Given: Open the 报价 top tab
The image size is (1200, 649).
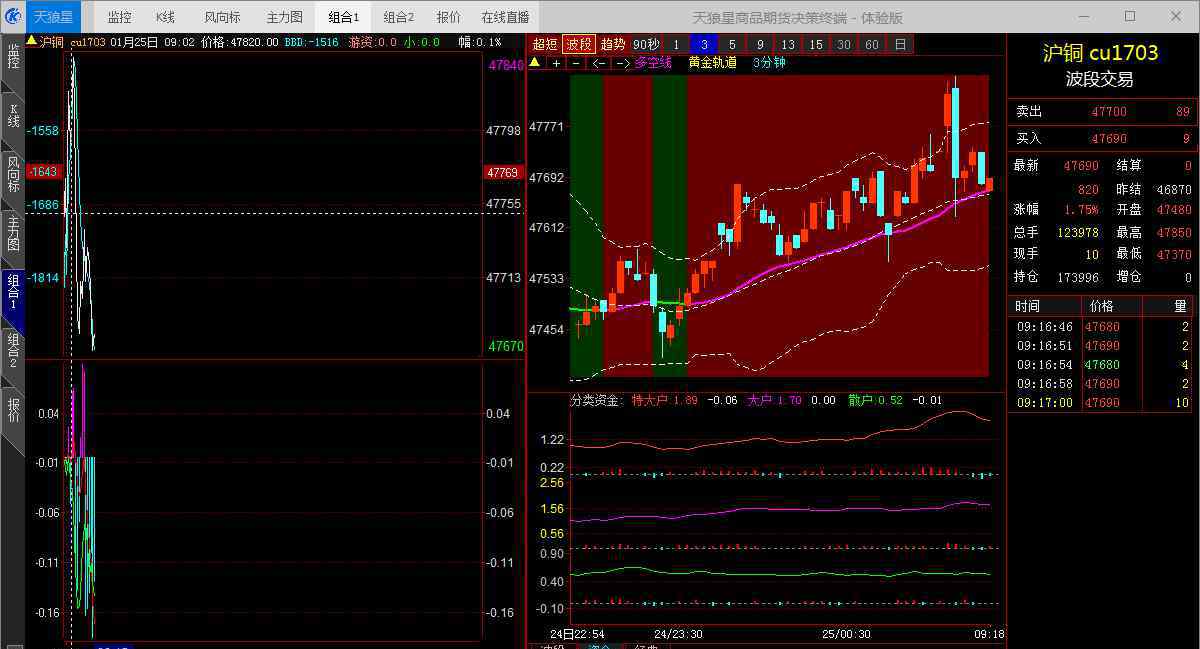Looking at the screenshot, I should [449, 17].
